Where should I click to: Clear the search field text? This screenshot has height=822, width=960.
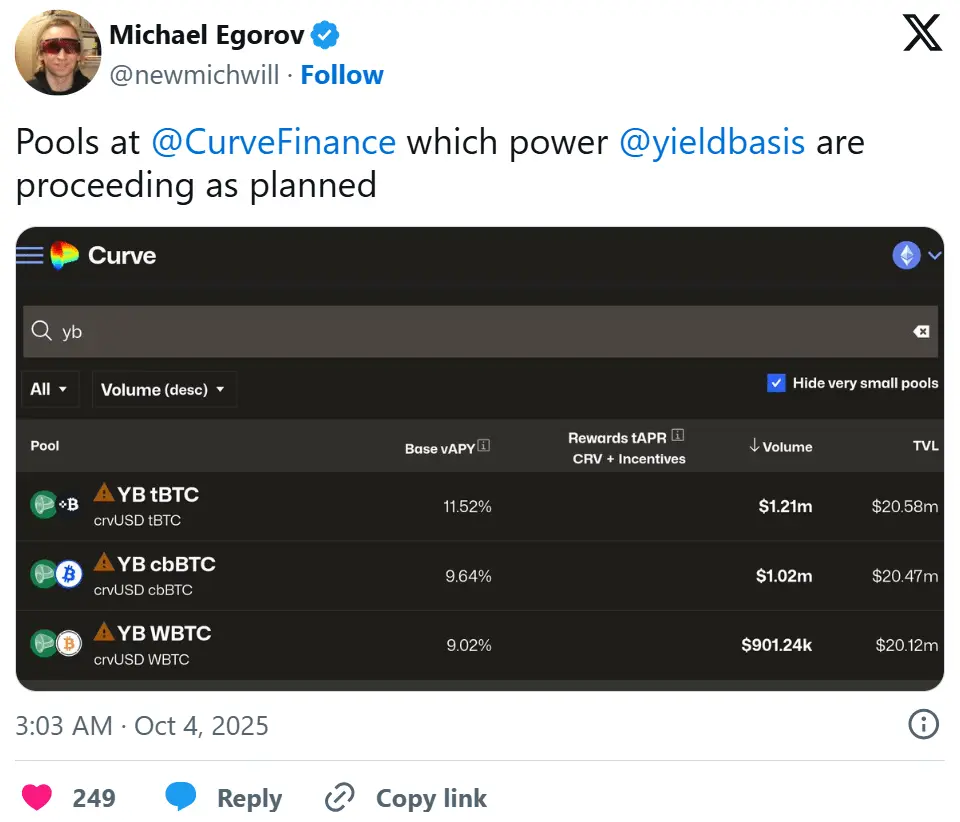point(921,332)
